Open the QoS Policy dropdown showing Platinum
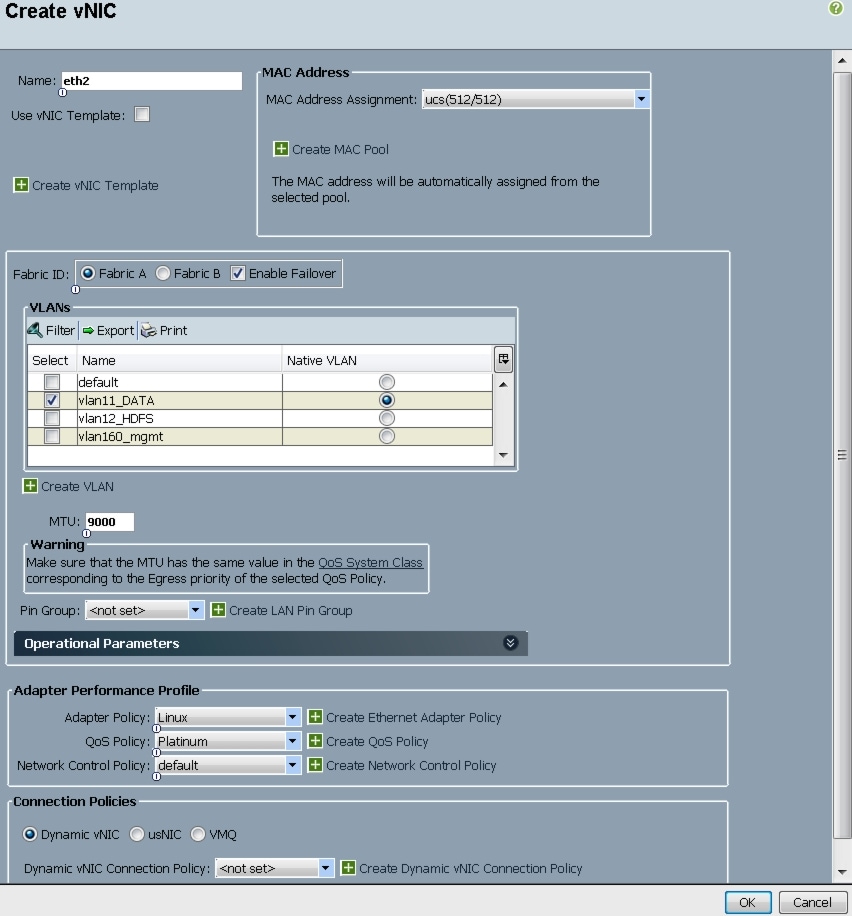Screen dimensions: 852x916 (x=293, y=741)
